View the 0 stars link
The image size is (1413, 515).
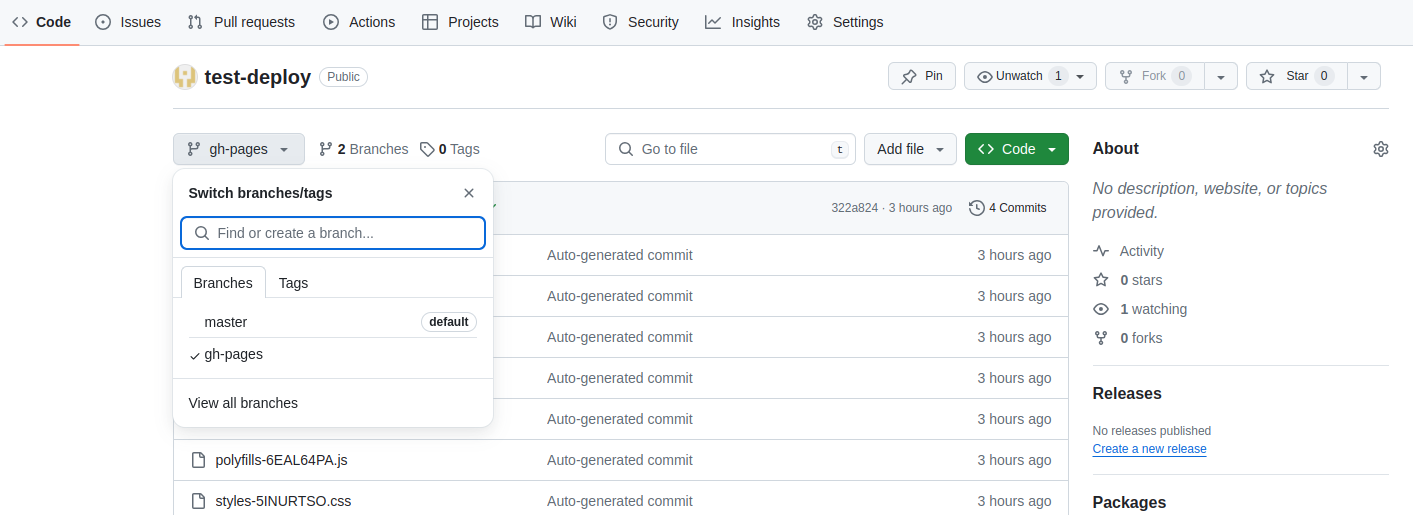(x=1128, y=280)
